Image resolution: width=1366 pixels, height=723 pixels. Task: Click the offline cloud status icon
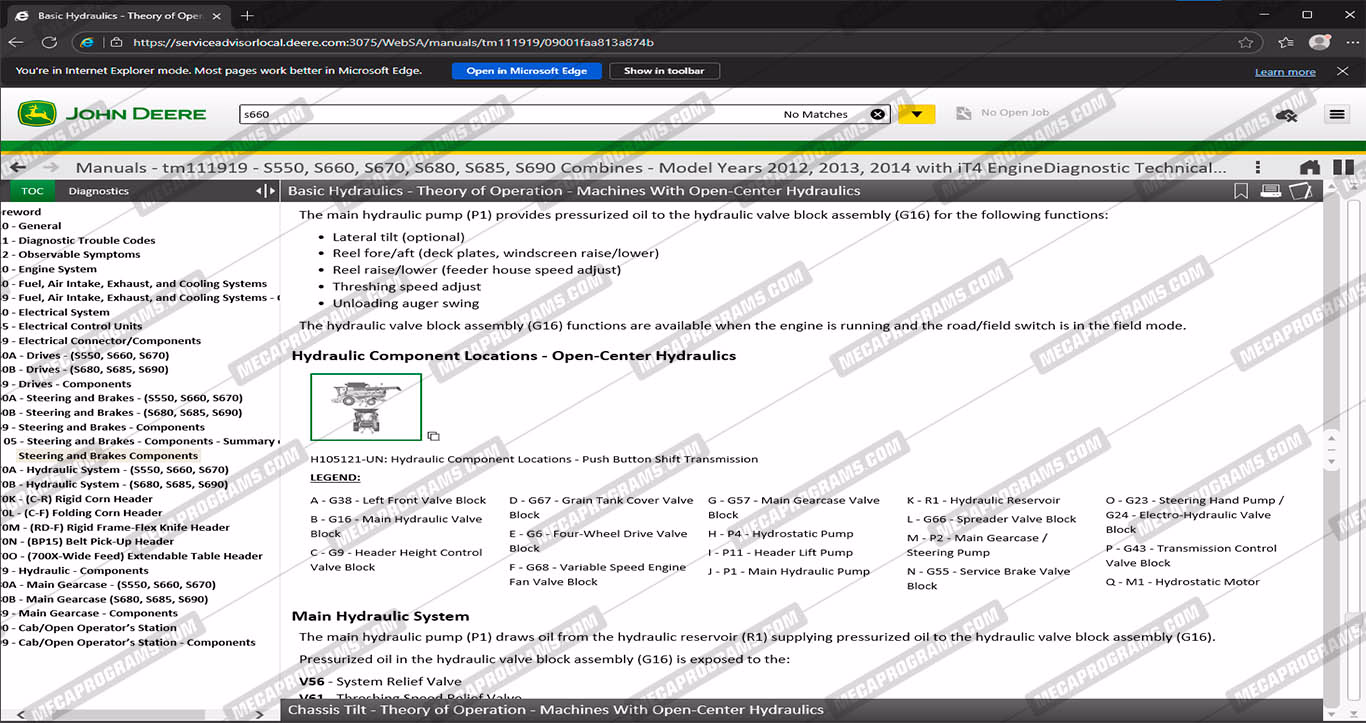[1286, 115]
